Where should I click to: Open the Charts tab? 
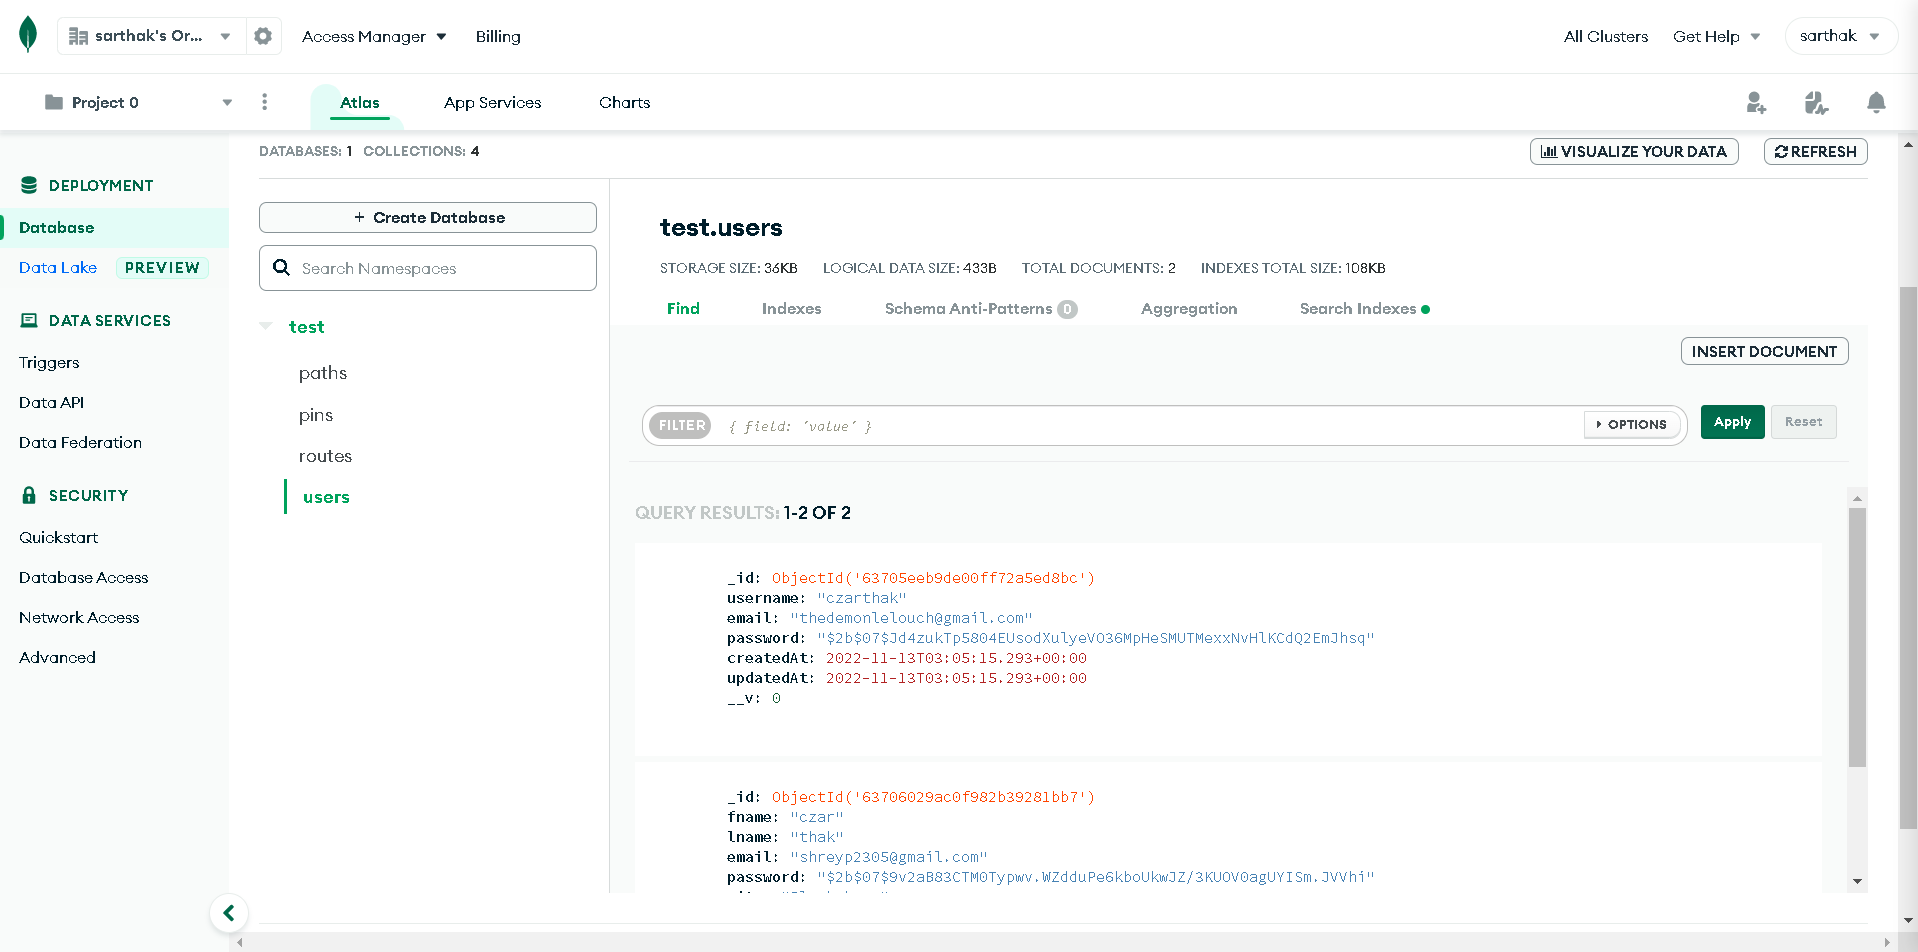point(624,102)
